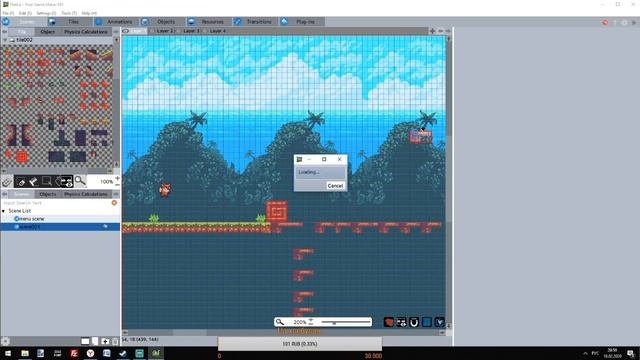640x360 pixels.
Task: Open File Explorer from taskbar
Action: pos(25,353)
